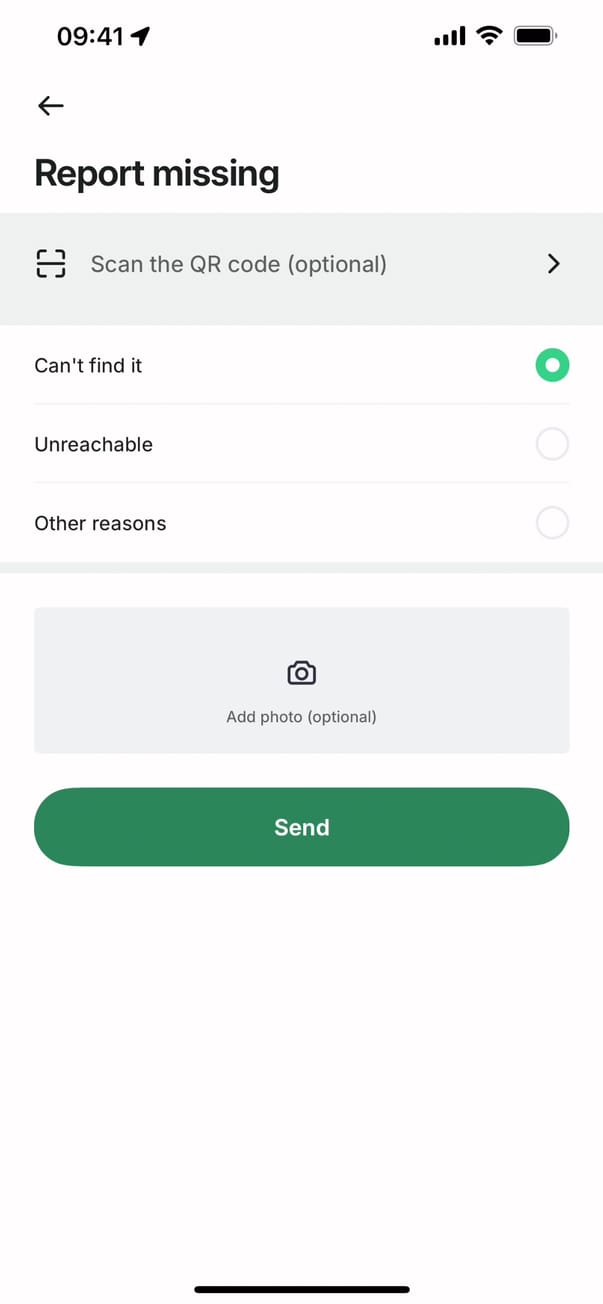Image resolution: width=603 pixels, height=1304 pixels.
Task: Tap the "Can't find it" option label
Action: click(x=88, y=366)
